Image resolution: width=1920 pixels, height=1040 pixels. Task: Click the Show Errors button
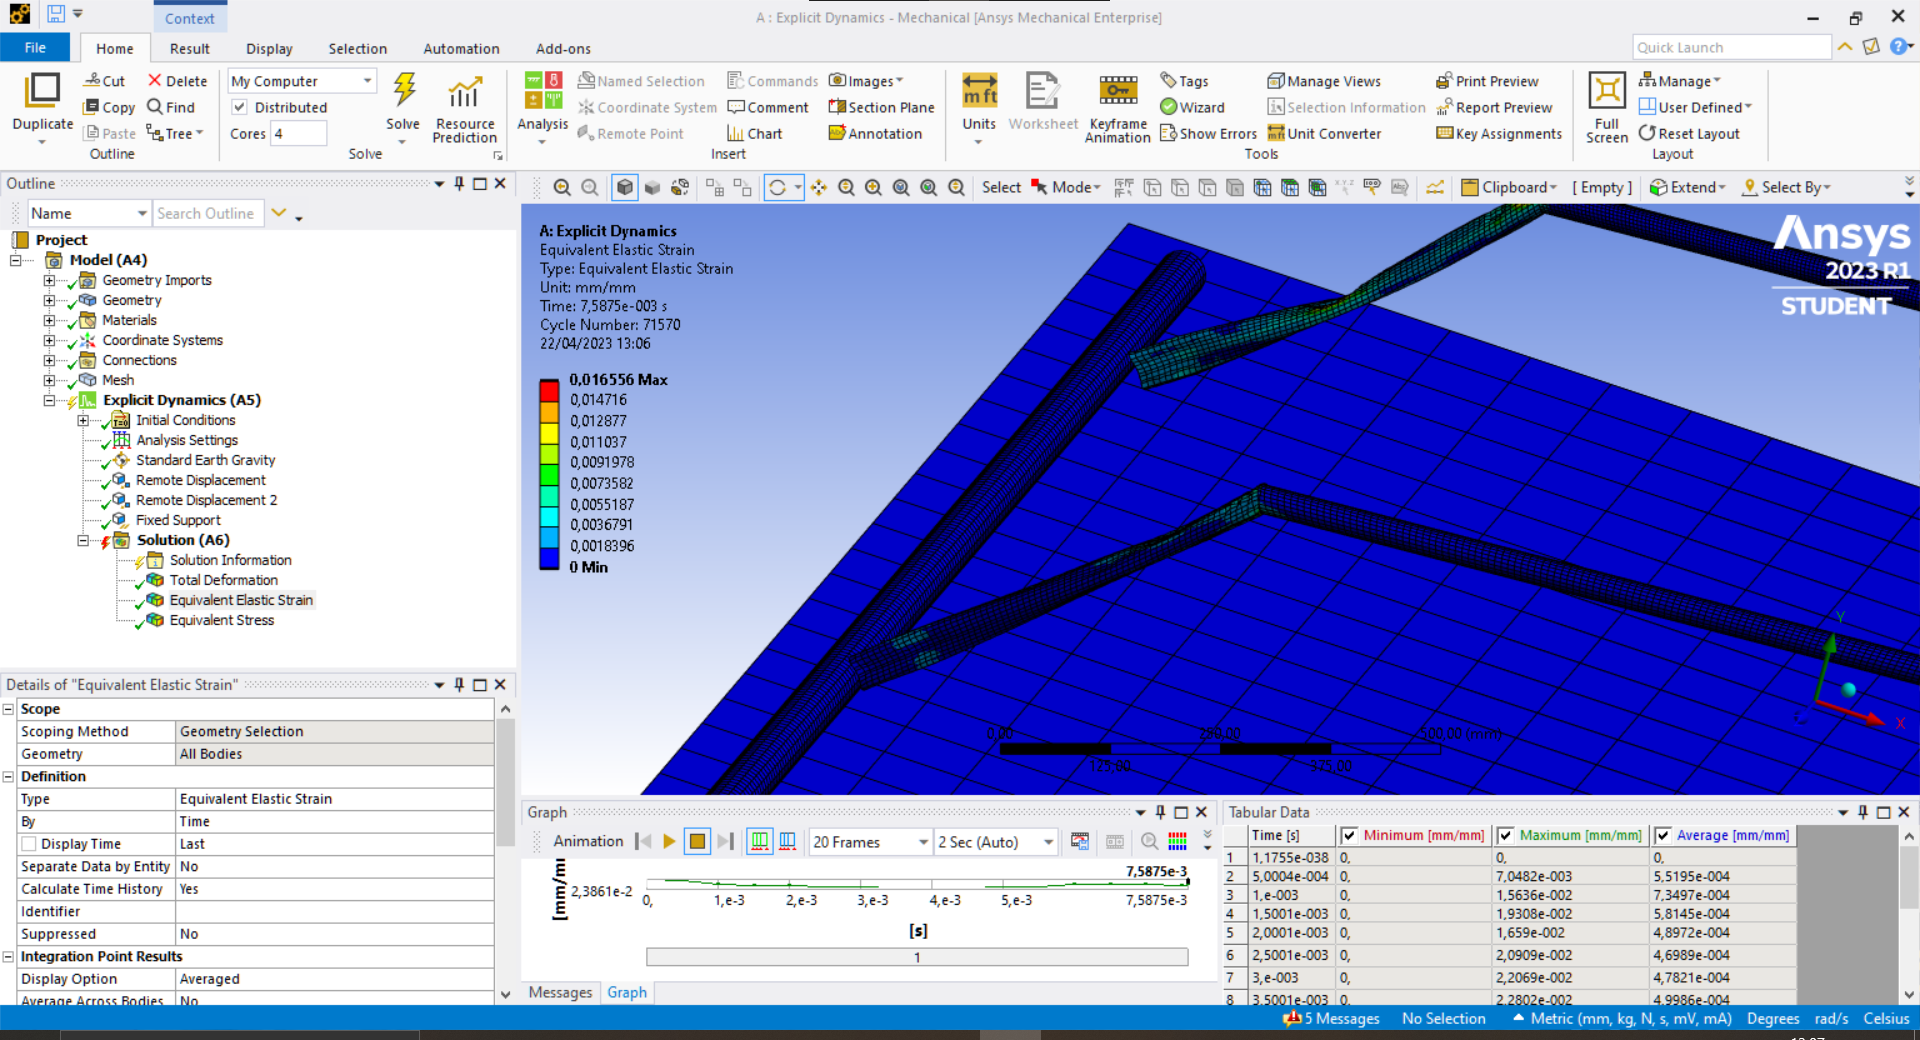pos(1208,133)
